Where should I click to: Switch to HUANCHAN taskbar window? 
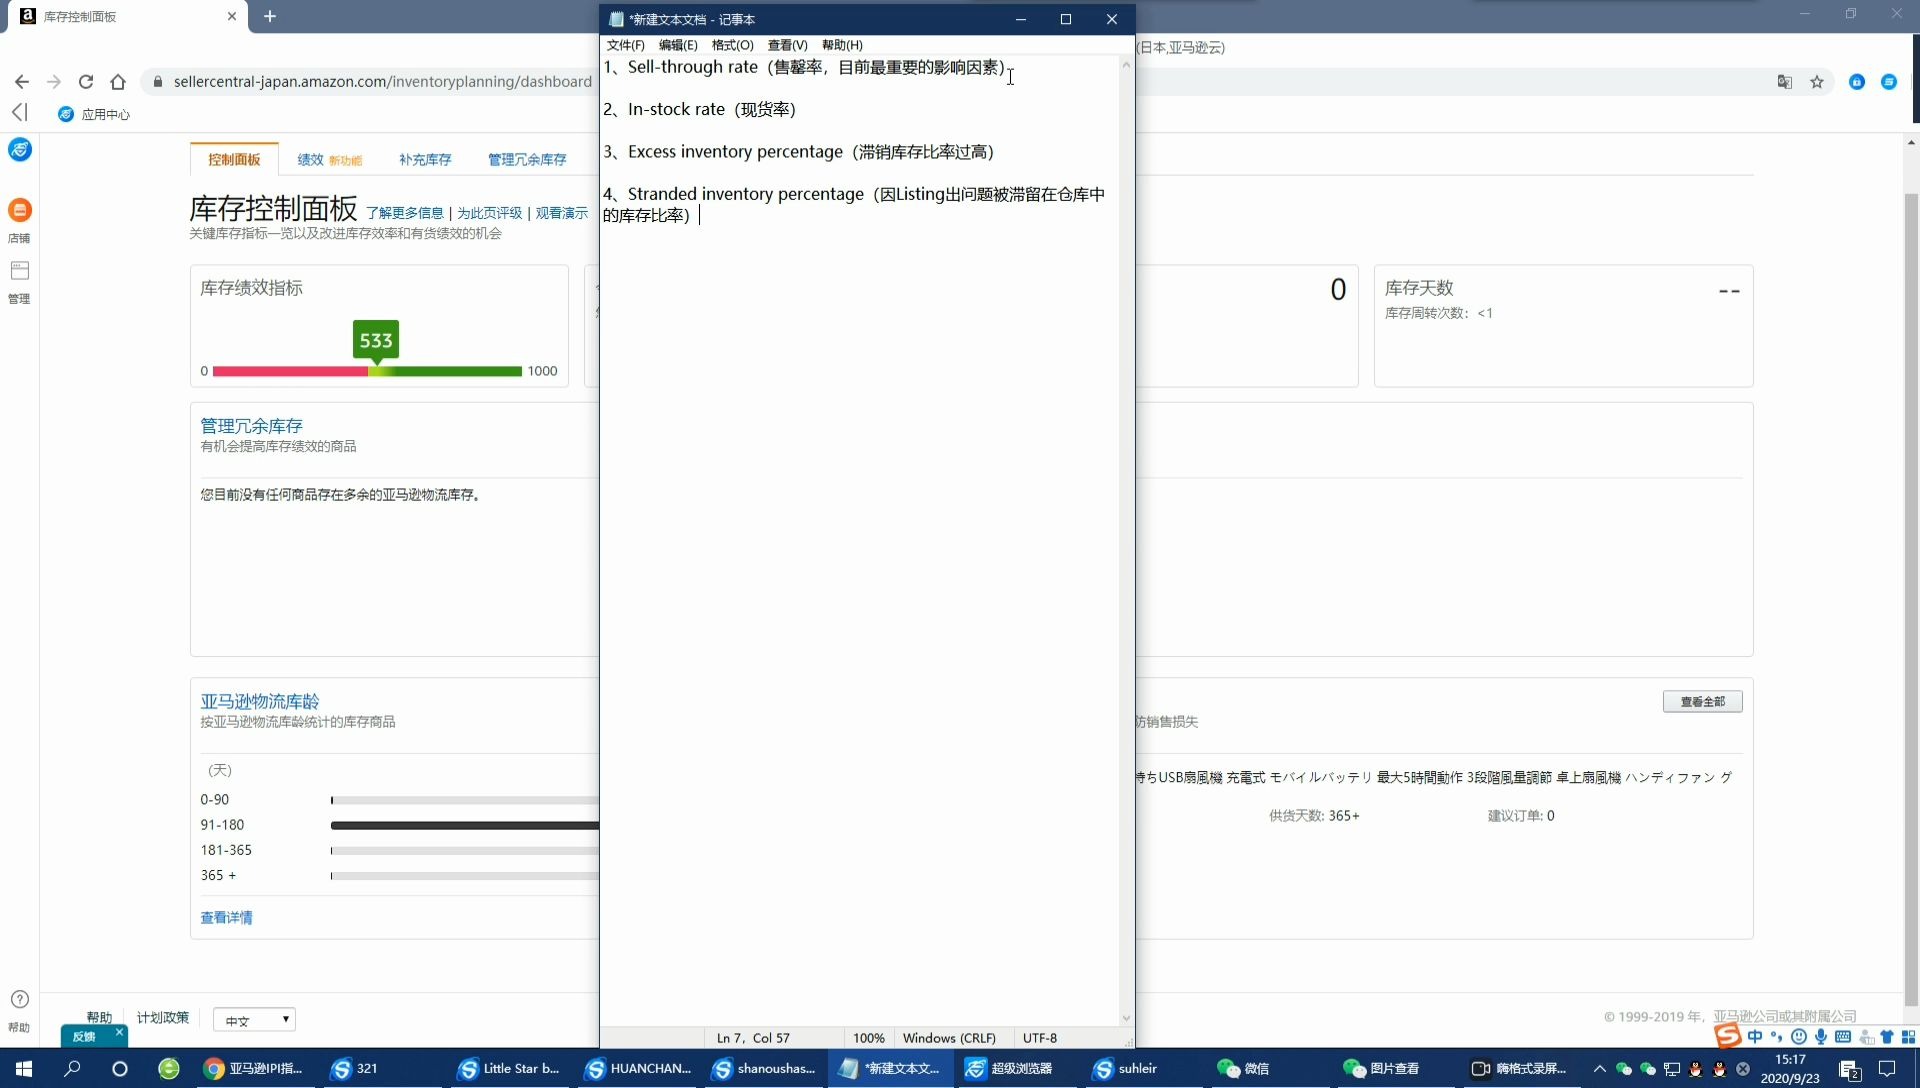pos(637,1068)
